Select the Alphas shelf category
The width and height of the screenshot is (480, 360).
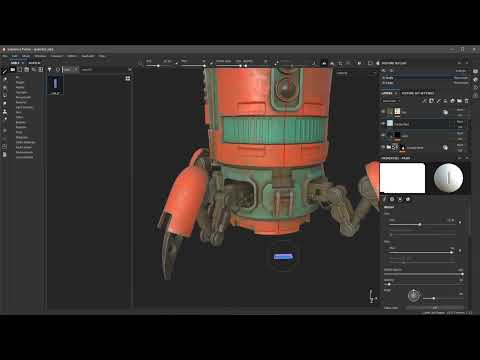[x=20, y=87]
